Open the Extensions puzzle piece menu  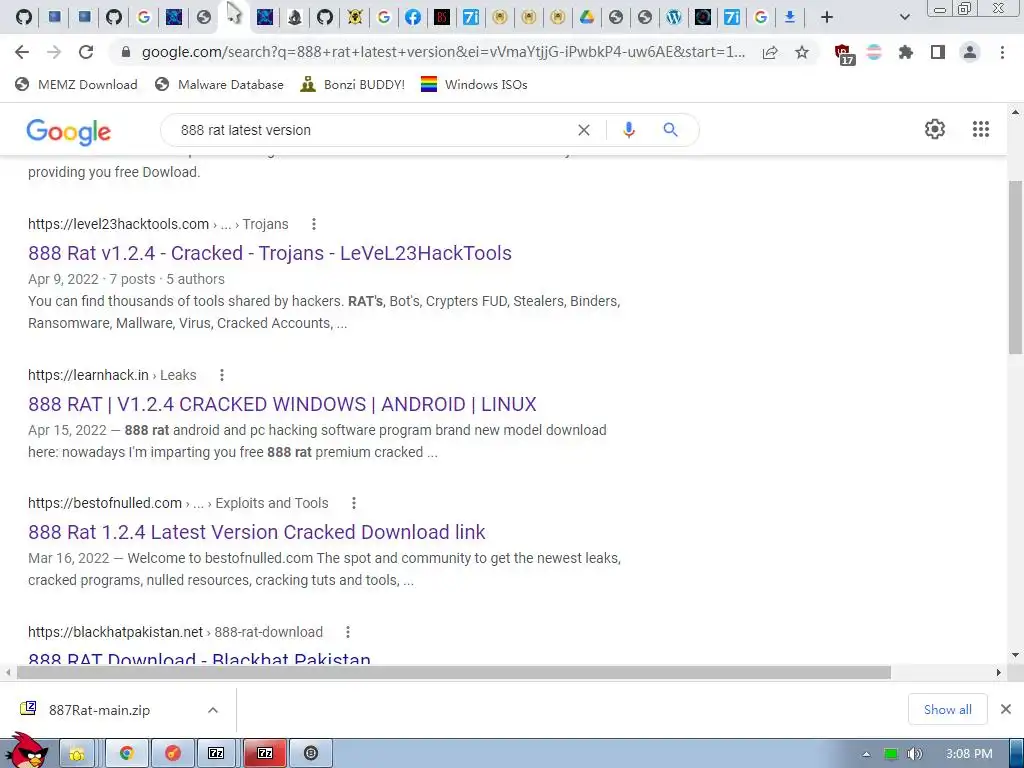coord(906,52)
